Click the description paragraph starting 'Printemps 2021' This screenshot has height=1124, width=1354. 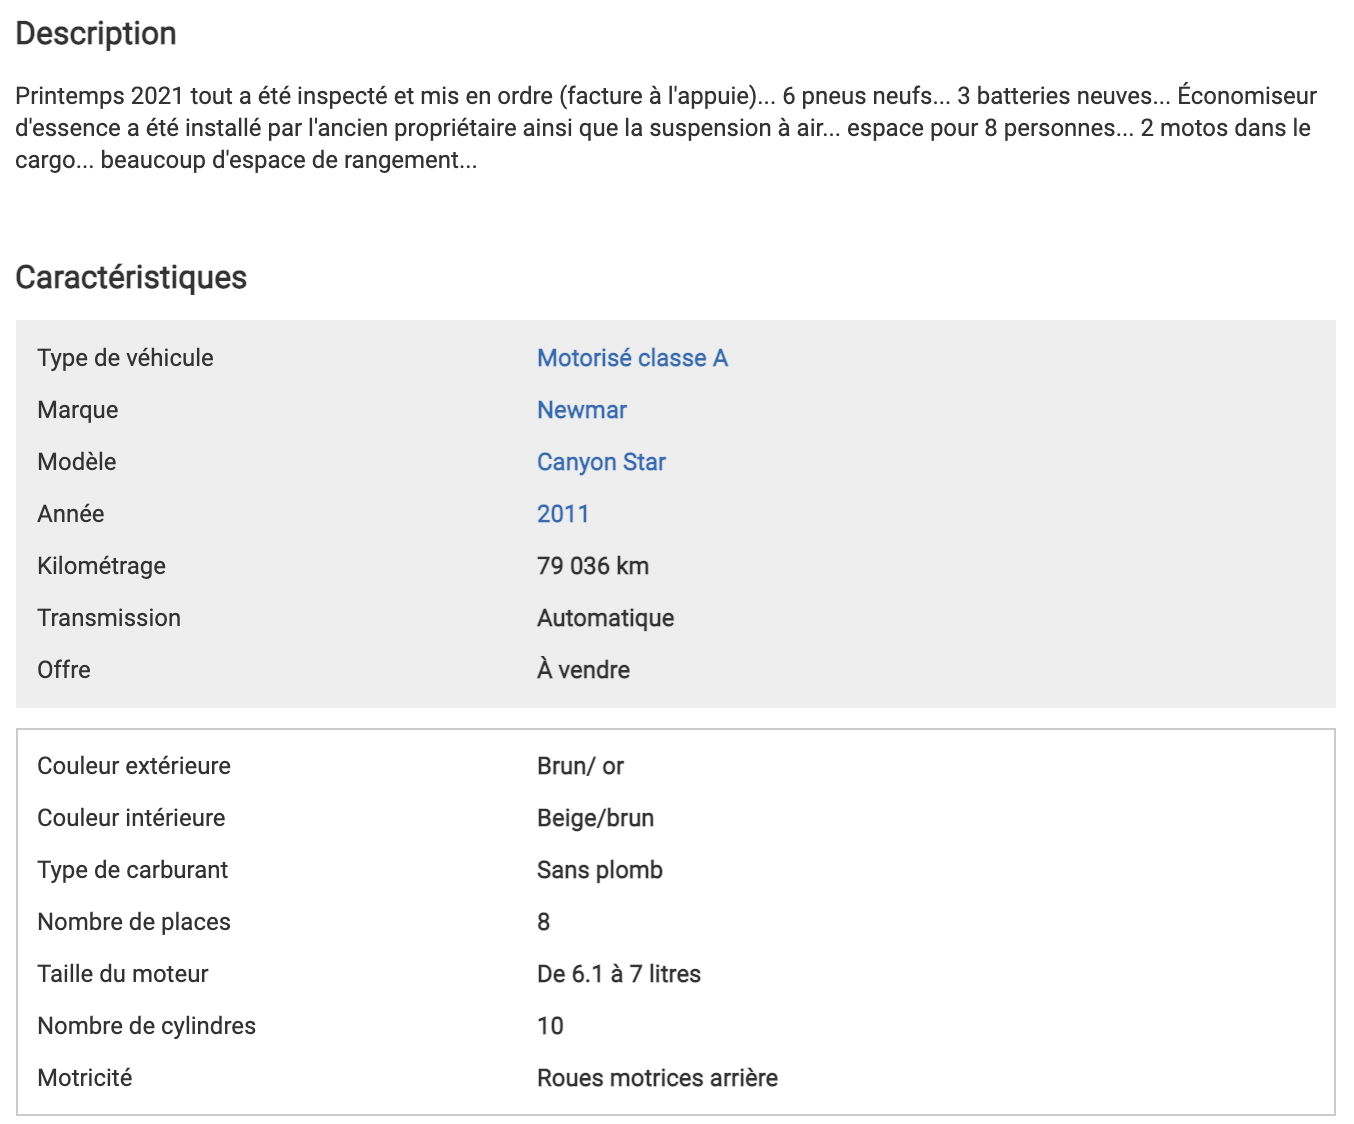coord(666,128)
